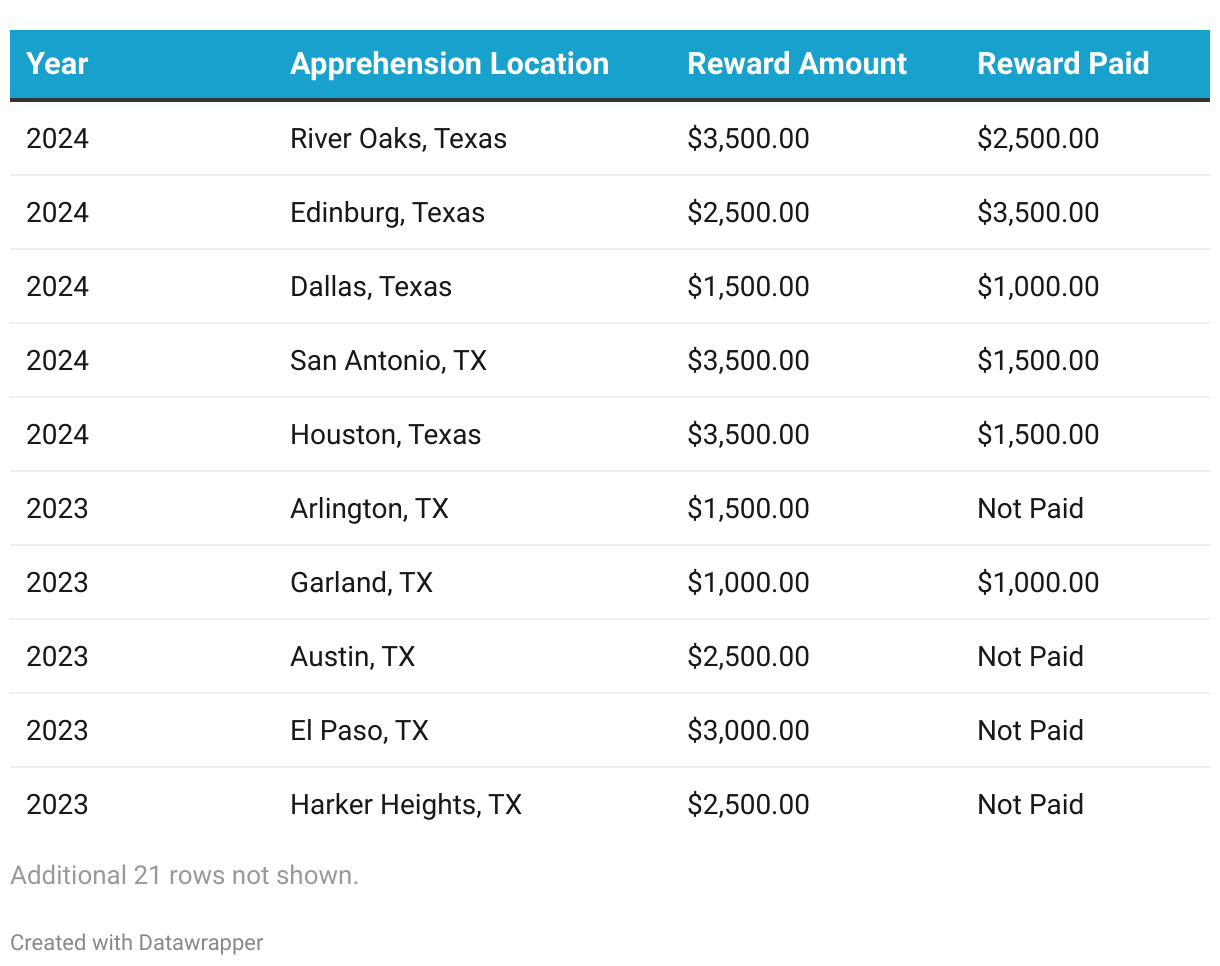Click the Apprehension Location column header

[449, 64]
